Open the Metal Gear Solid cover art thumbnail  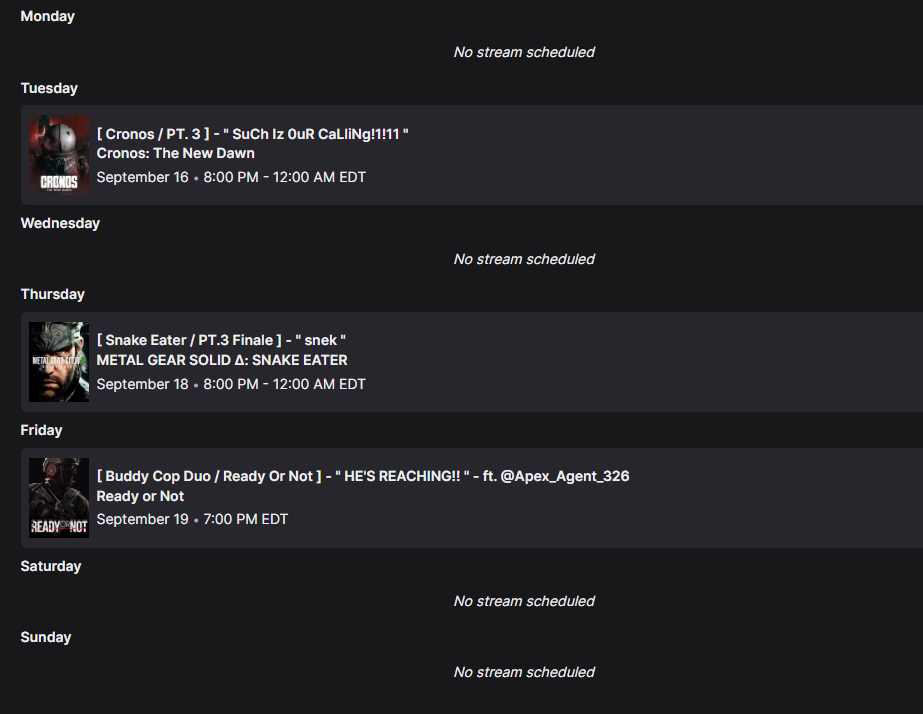(59, 362)
